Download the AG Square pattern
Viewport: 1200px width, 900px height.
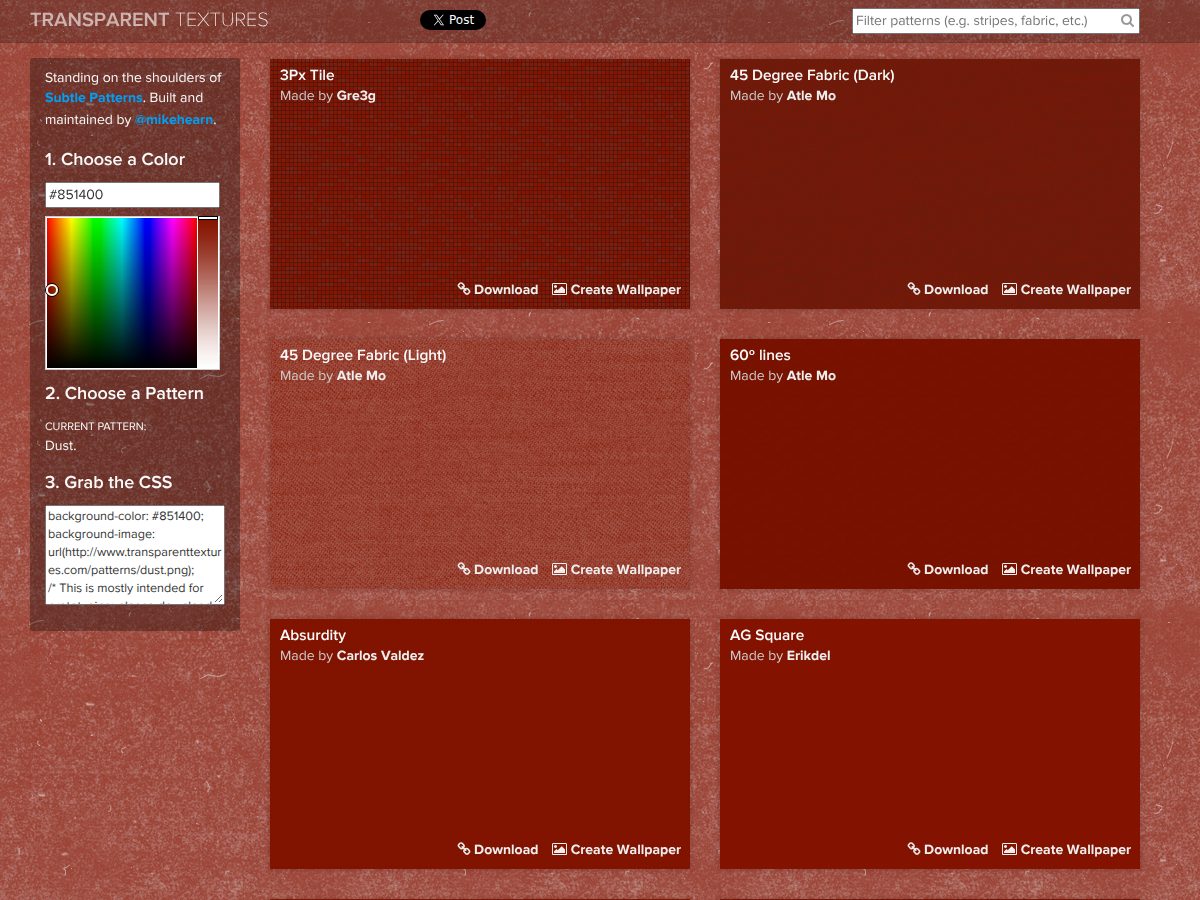coord(948,850)
